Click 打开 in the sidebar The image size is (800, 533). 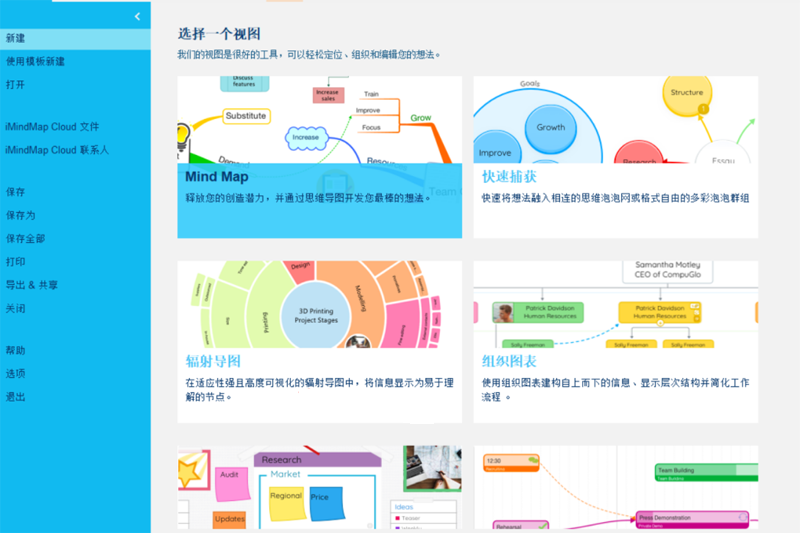coord(75,85)
